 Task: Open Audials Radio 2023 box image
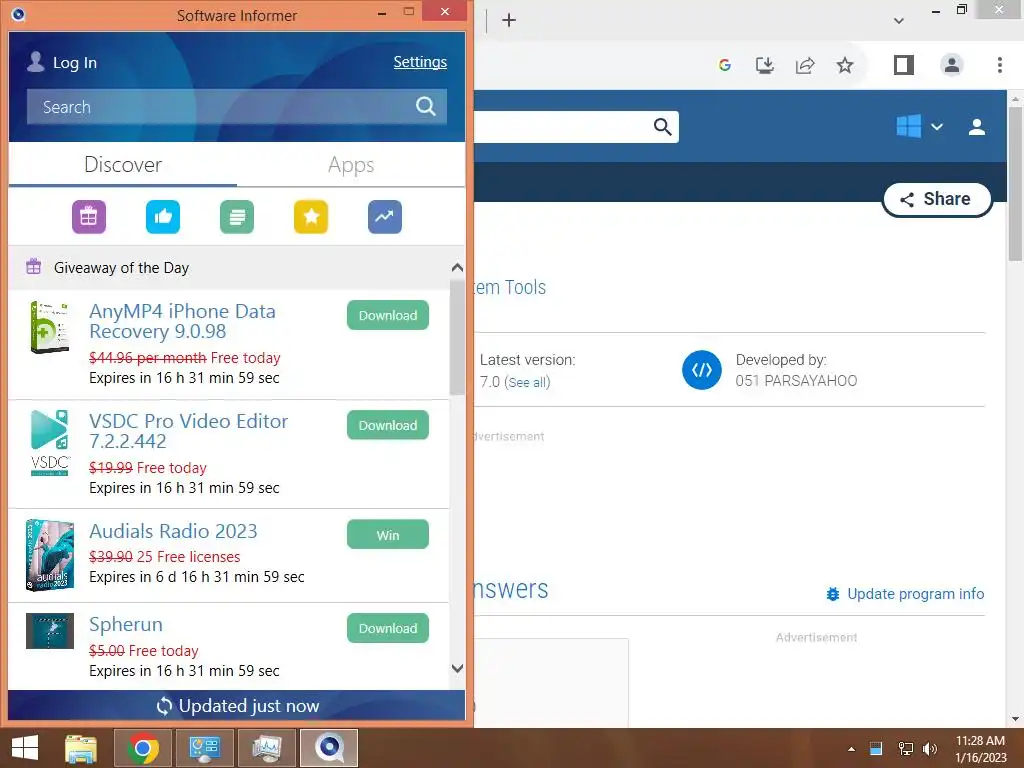coord(50,555)
